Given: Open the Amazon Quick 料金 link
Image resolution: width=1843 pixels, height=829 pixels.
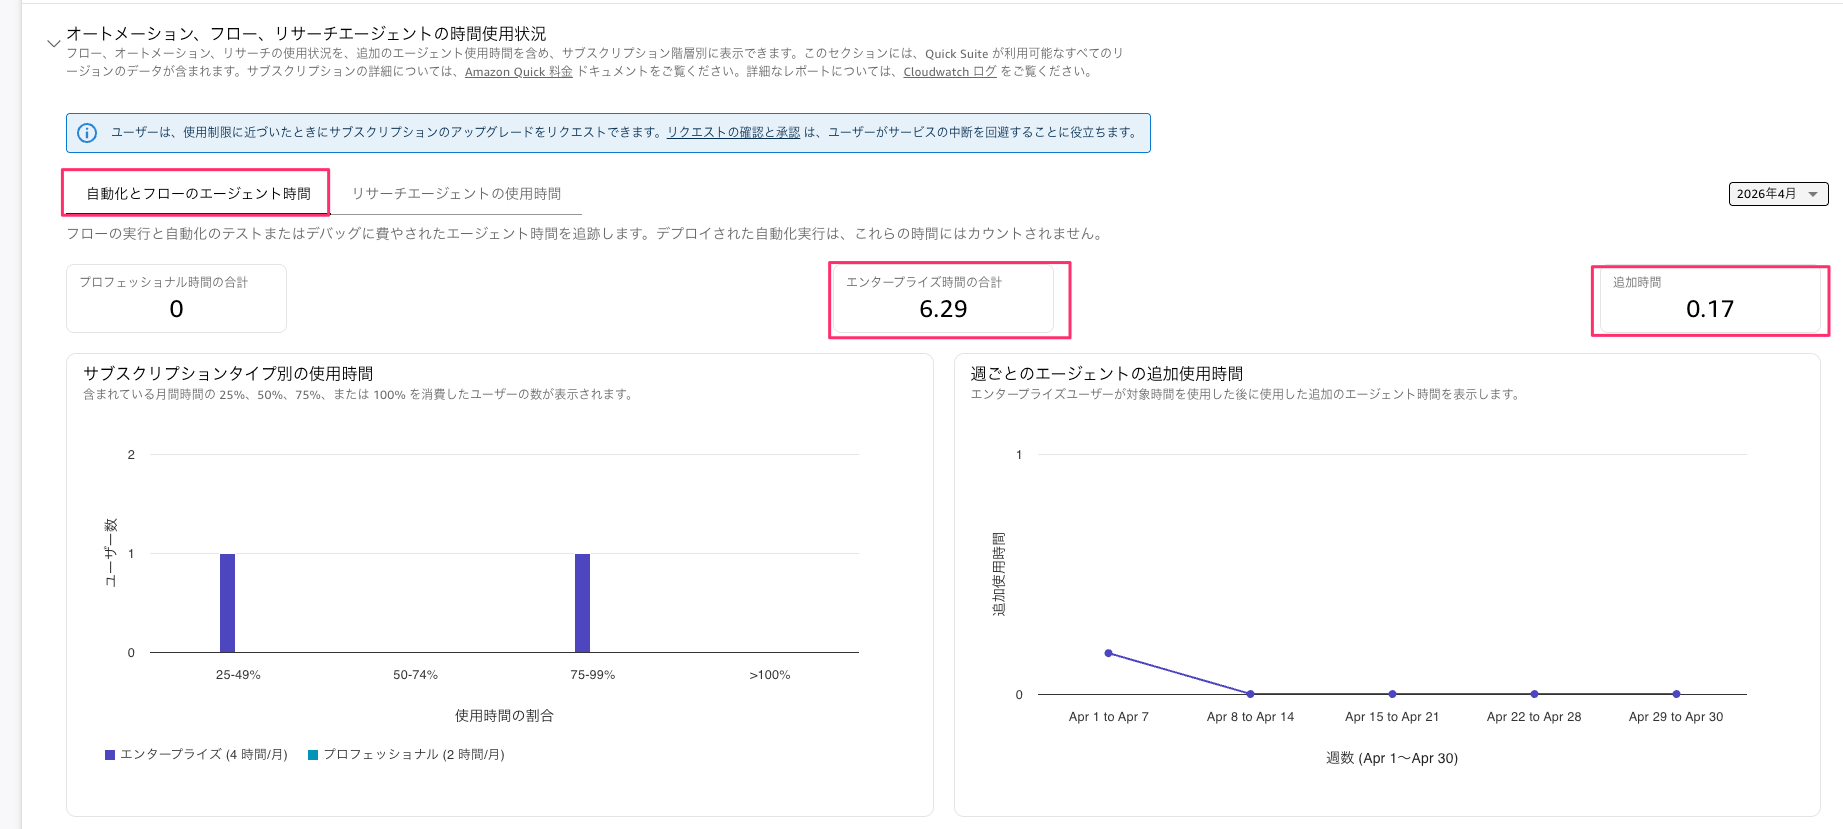Looking at the screenshot, I should (x=518, y=71).
